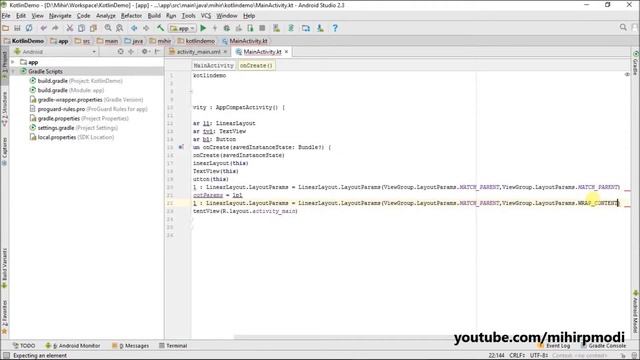Screen dimensions: 640x360
Task: Open the Project Structure icon
Action: (x=306, y=28)
